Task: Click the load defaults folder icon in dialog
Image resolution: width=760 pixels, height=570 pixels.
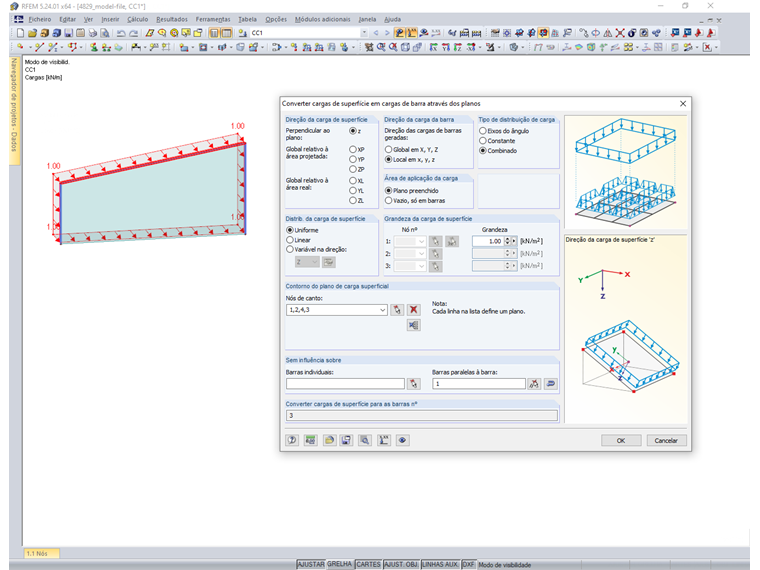Action: (329, 440)
